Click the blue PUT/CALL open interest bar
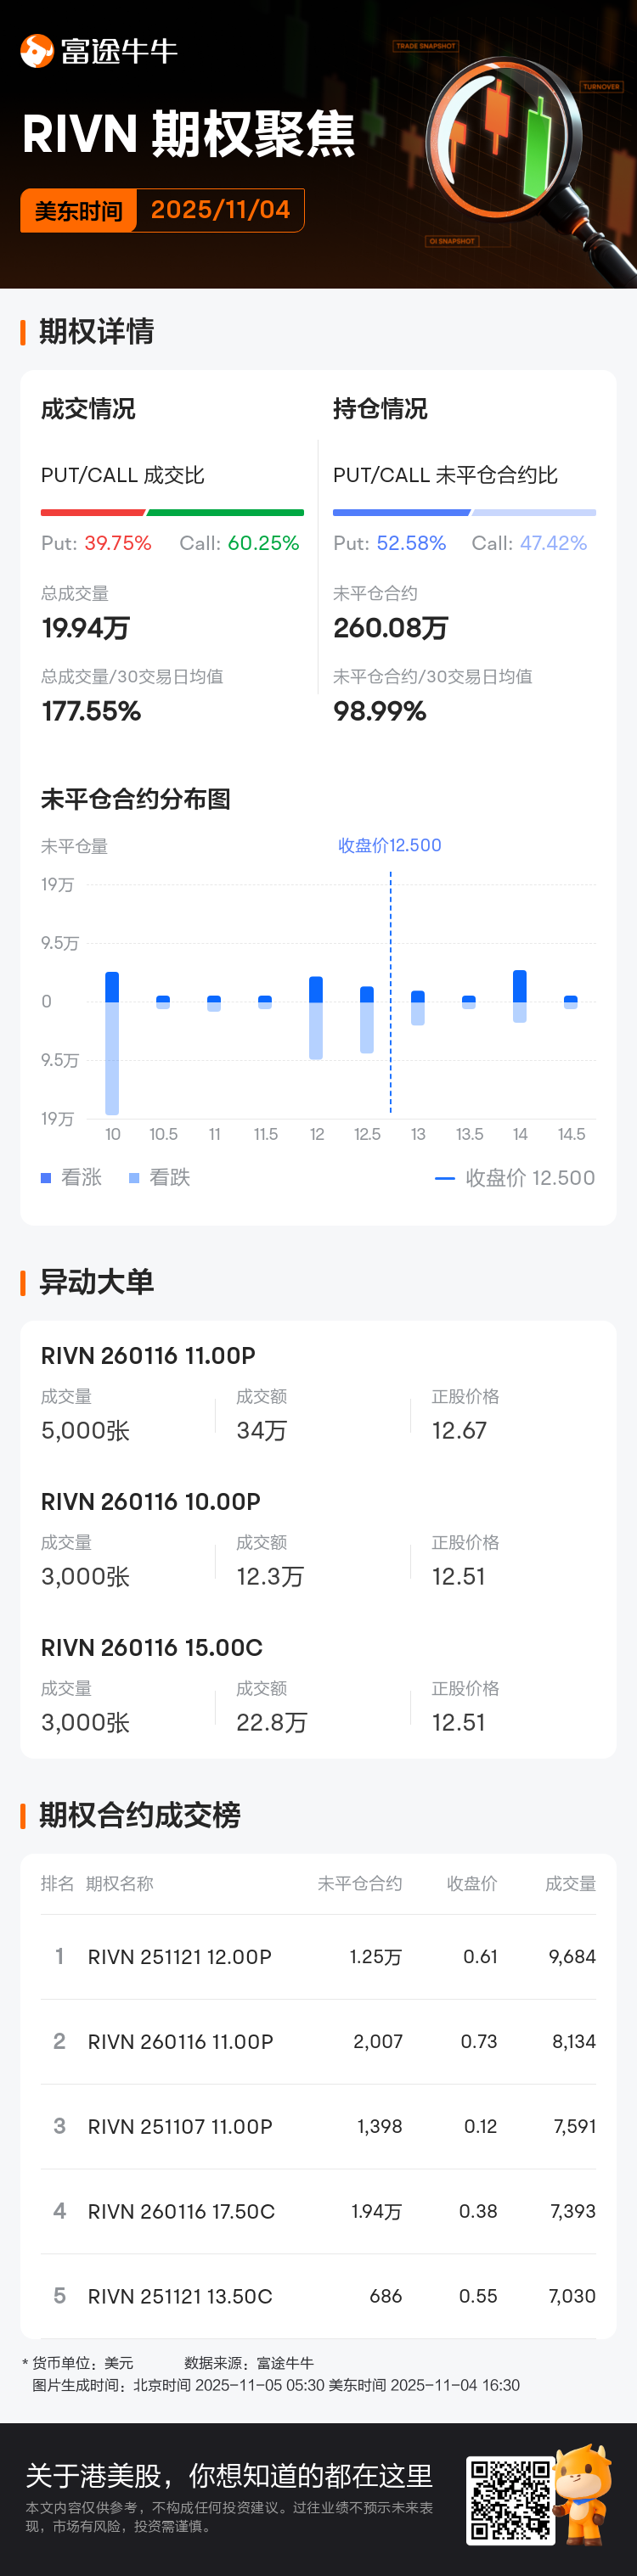Image resolution: width=637 pixels, height=2576 pixels. pos(464,513)
